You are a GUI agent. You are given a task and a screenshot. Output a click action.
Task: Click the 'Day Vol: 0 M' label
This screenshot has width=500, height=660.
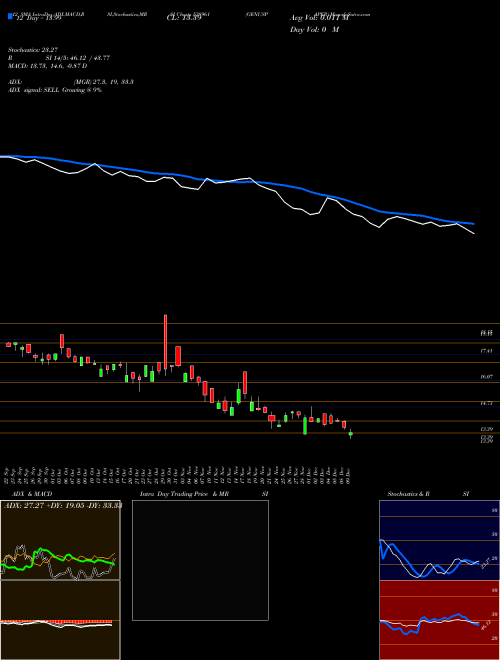[314, 30]
